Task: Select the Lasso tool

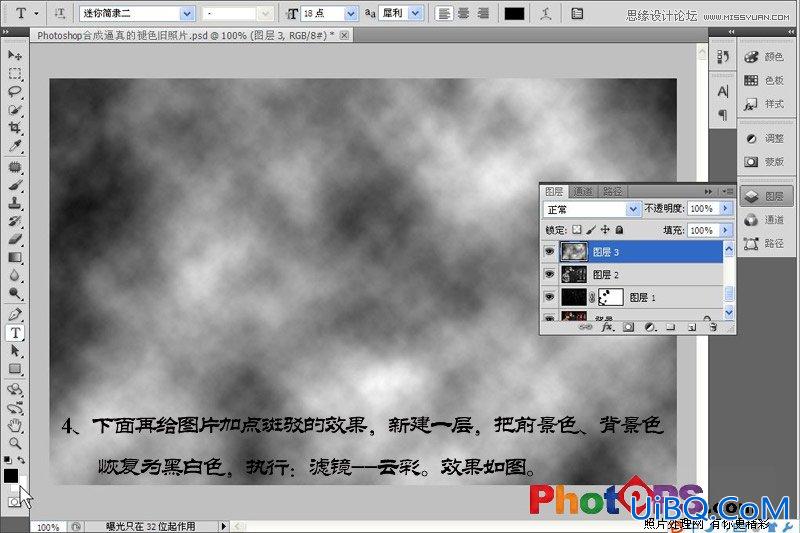Action: (x=15, y=92)
